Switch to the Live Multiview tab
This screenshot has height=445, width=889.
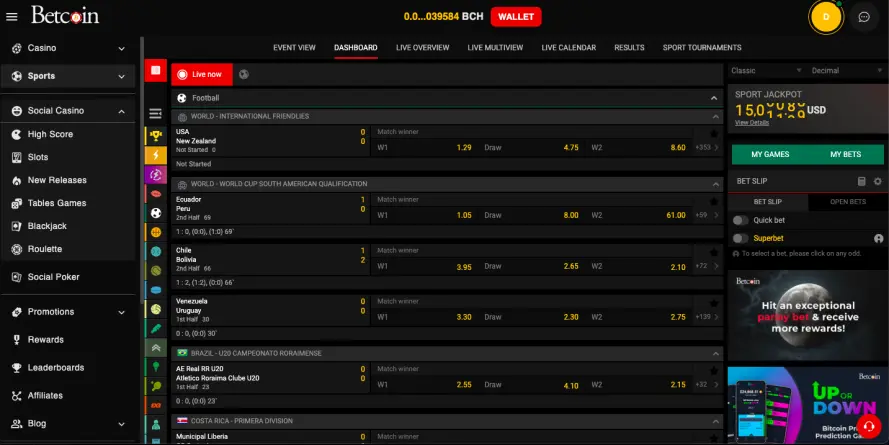[495, 48]
